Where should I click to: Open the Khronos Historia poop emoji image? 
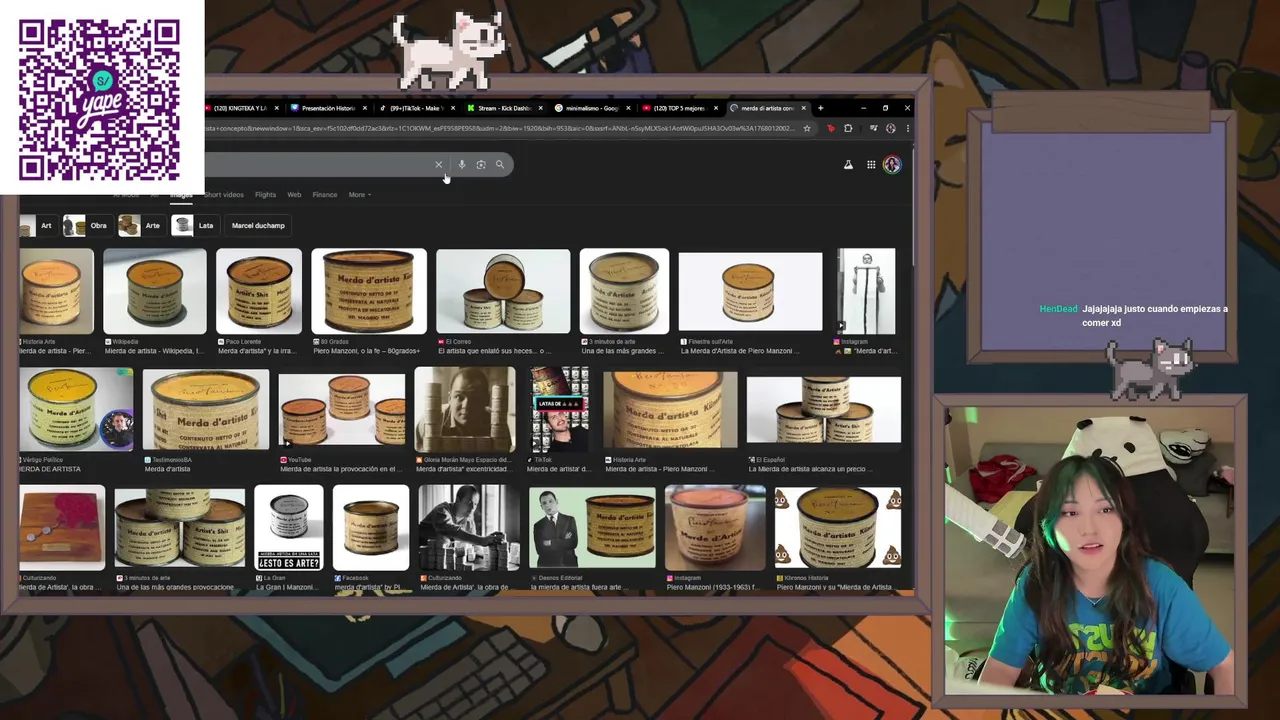838,527
